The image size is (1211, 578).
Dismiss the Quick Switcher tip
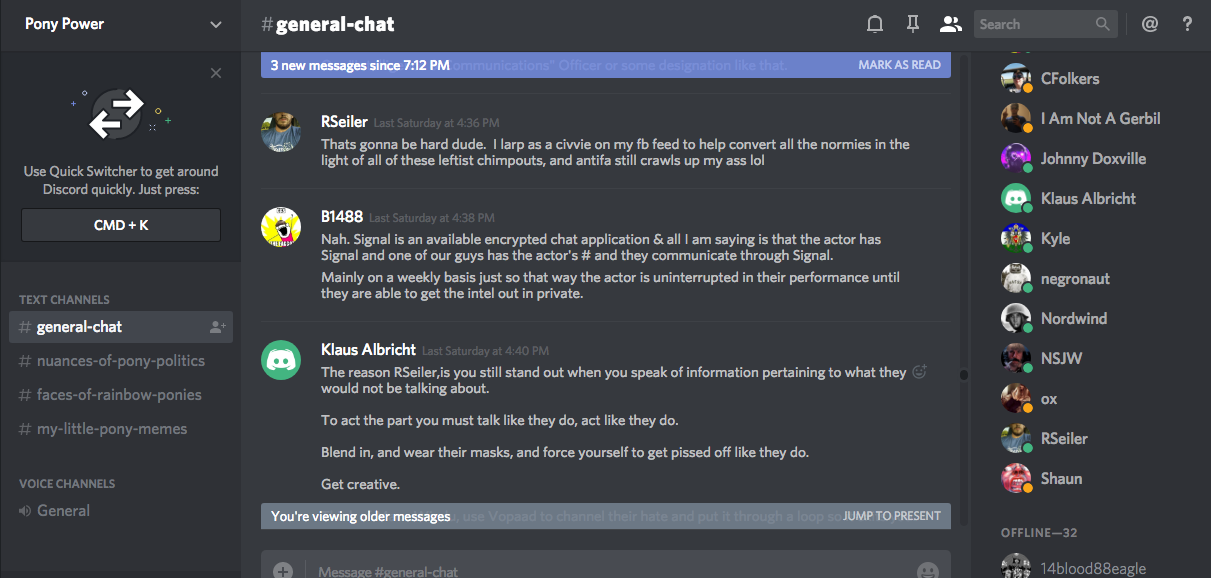(216, 73)
